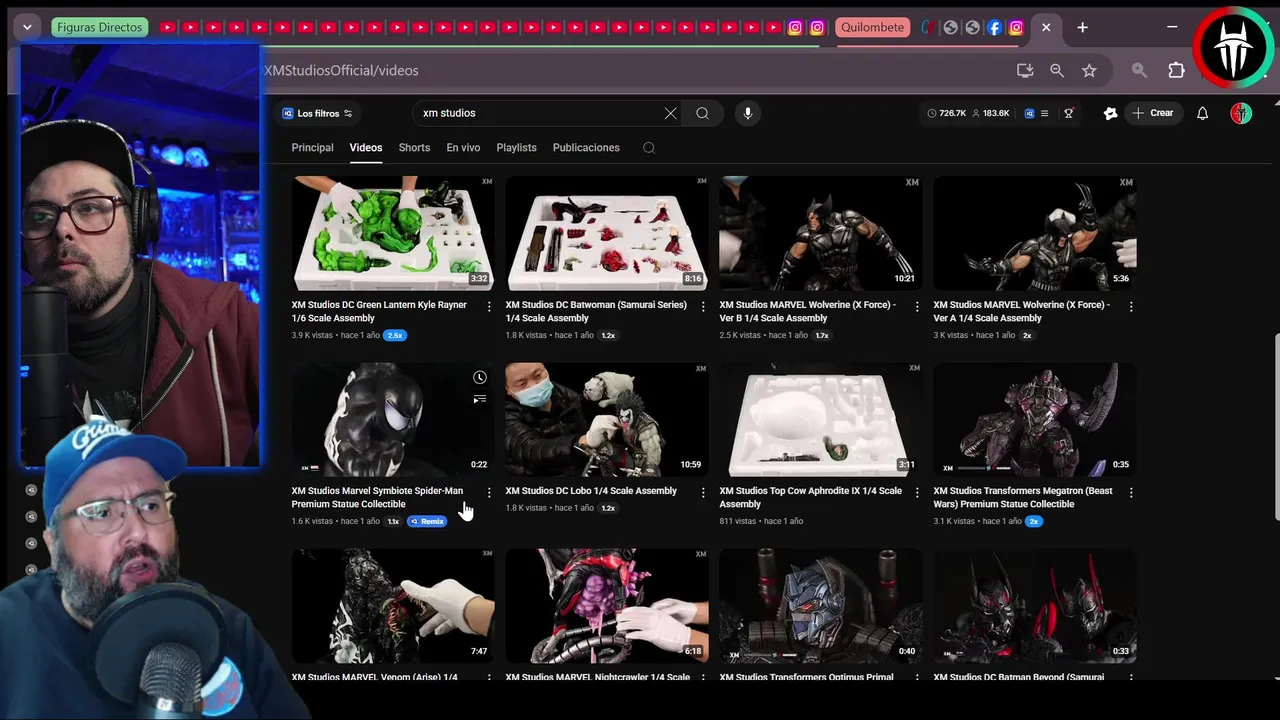
Task: Expand the Quilombete tab group
Action: tap(872, 28)
